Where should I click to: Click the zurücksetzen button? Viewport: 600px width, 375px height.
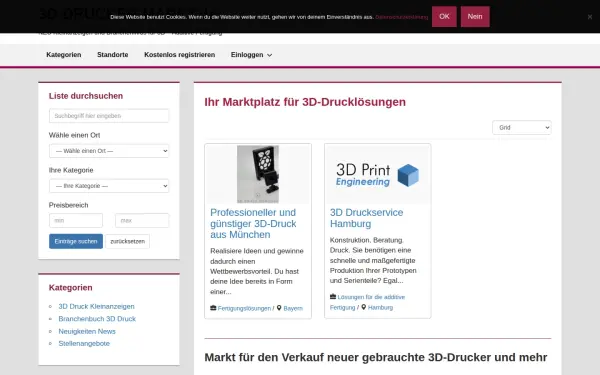[x=127, y=241]
